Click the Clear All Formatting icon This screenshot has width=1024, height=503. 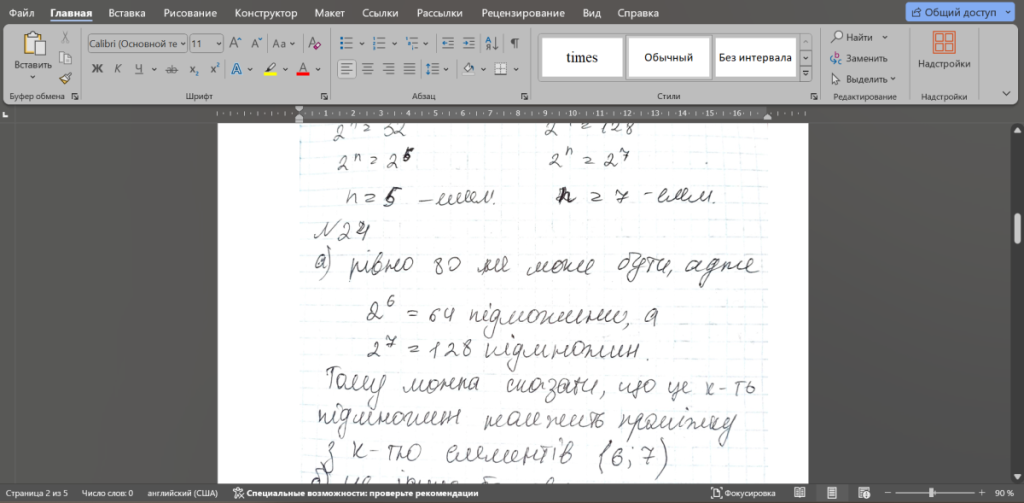click(x=315, y=44)
